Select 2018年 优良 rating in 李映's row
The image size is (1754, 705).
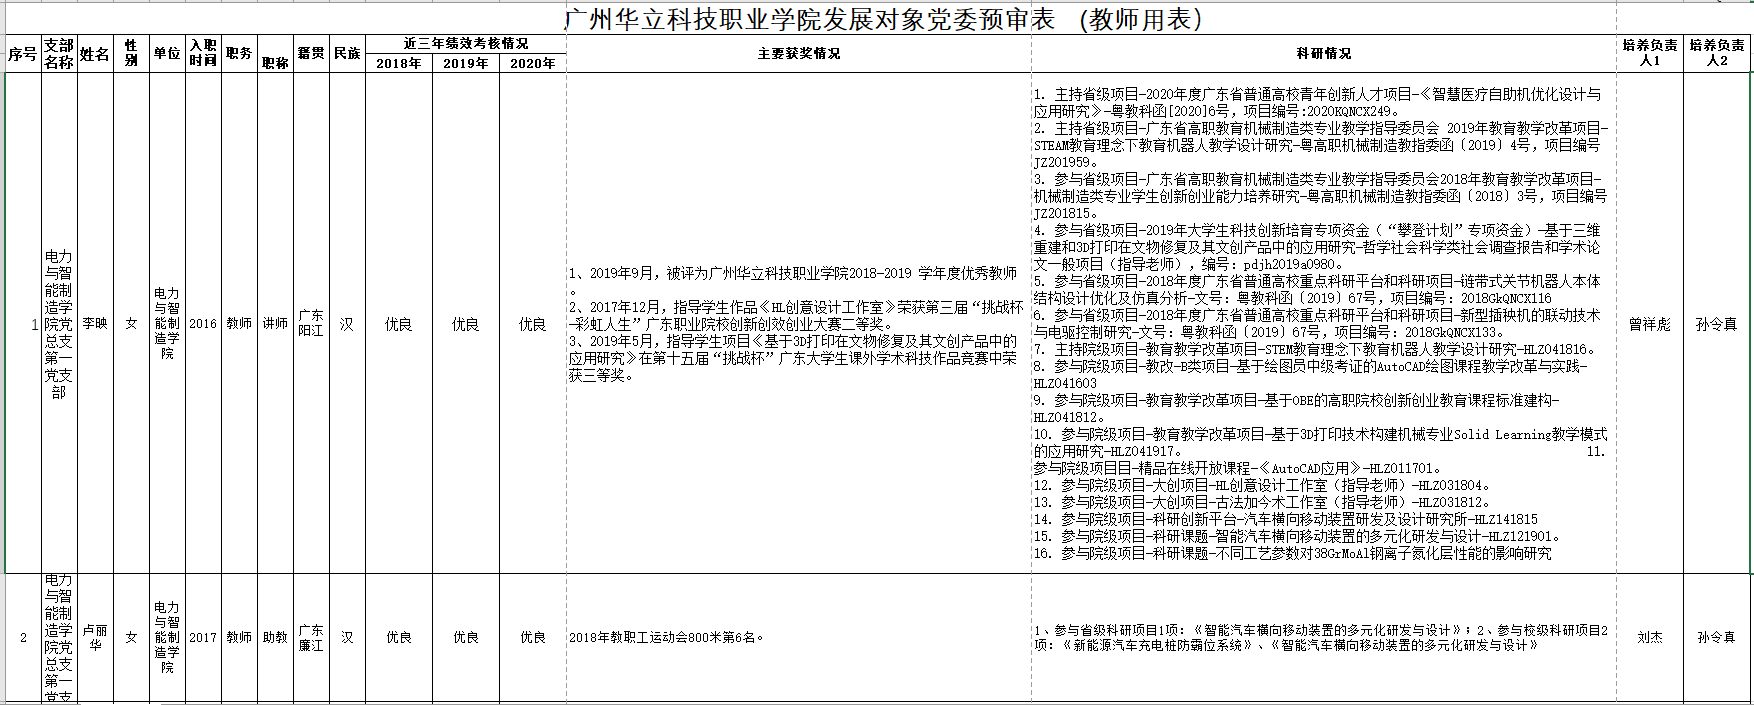pyautogui.click(x=399, y=324)
